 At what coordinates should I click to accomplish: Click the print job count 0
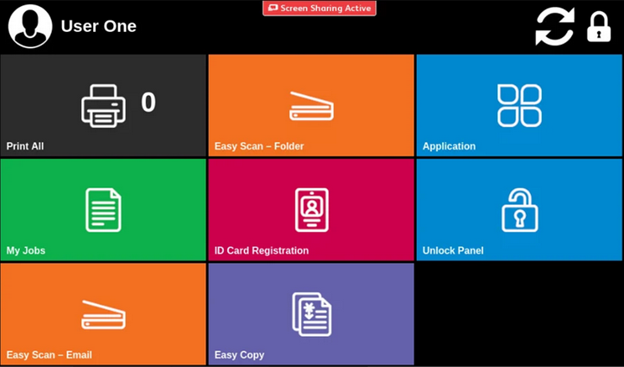(148, 102)
